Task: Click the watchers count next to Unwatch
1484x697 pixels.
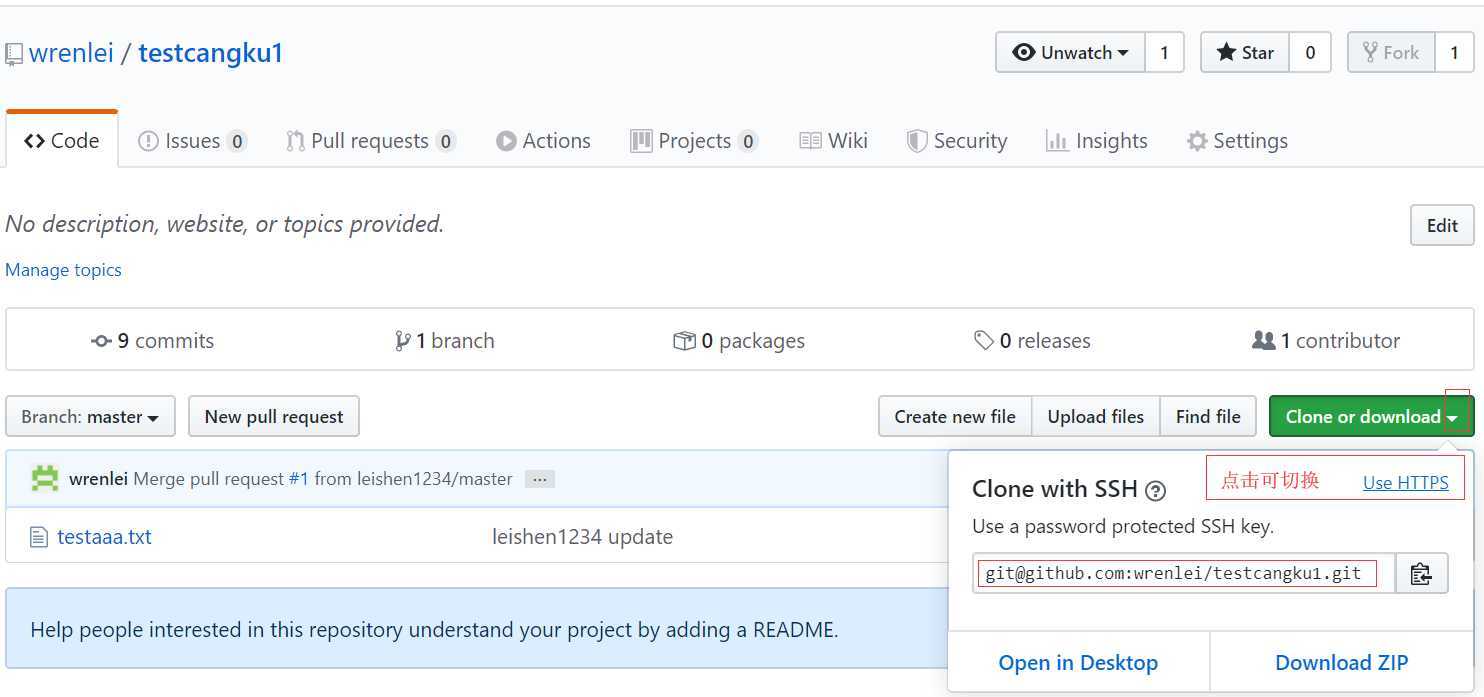Action: click(1164, 53)
